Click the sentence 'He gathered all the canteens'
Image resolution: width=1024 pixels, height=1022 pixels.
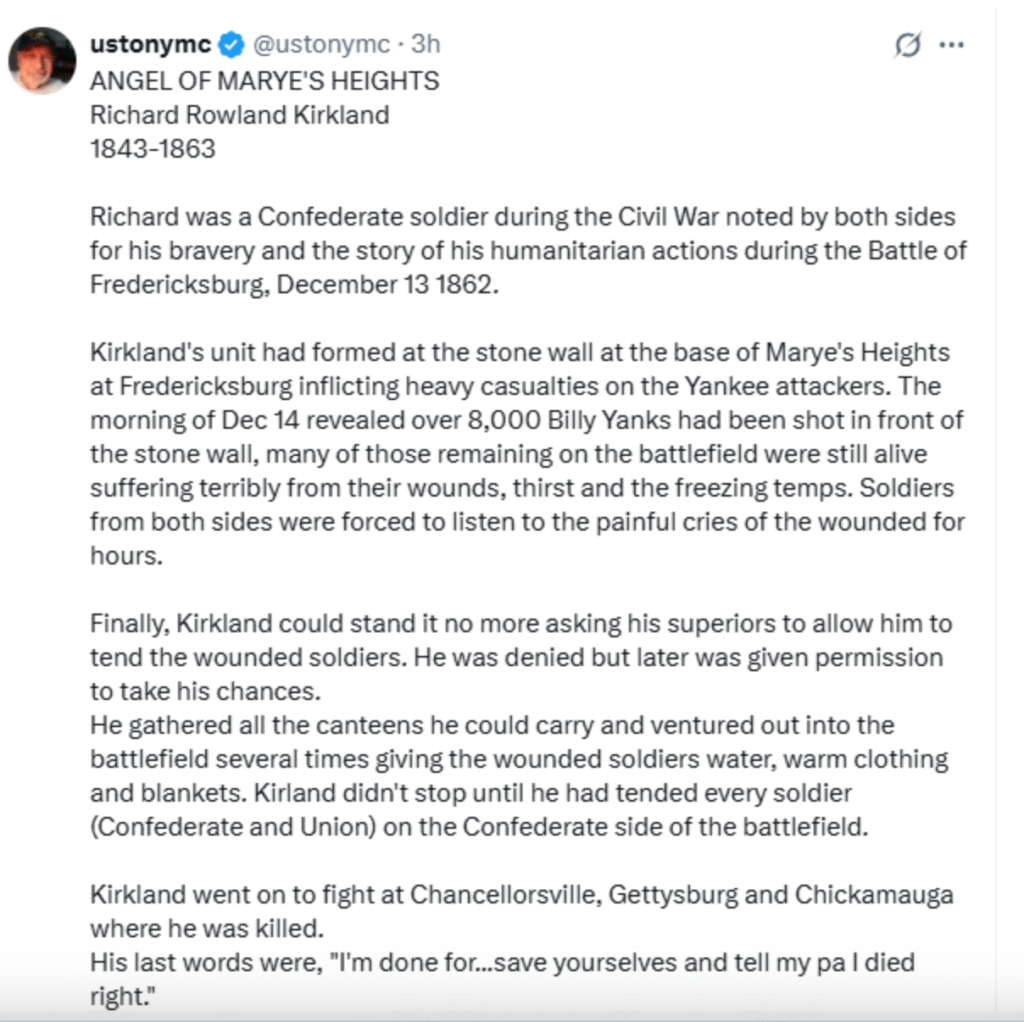coord(490,725)
